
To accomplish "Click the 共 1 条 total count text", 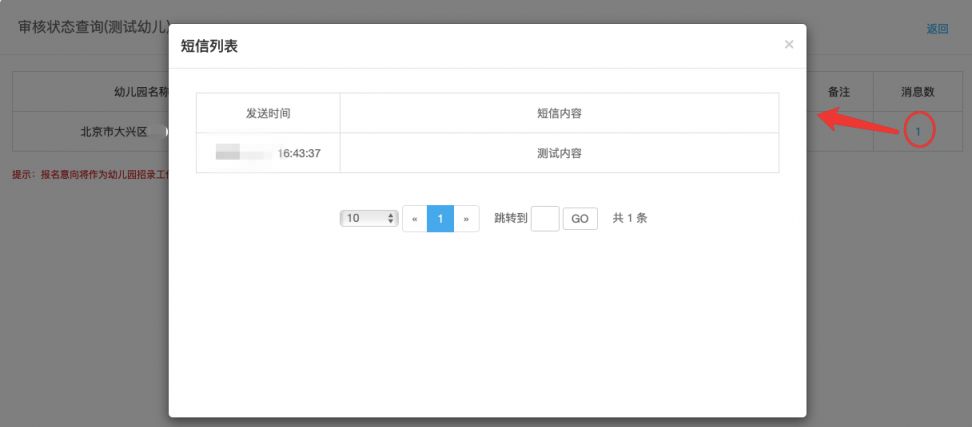I will pyautogui.click(x=630, y=218).
